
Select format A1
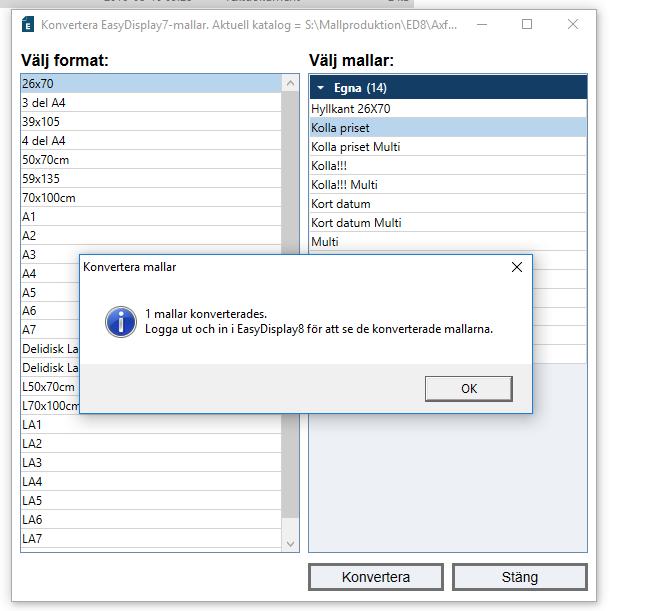pyautogui.click(x=151, y=217)
